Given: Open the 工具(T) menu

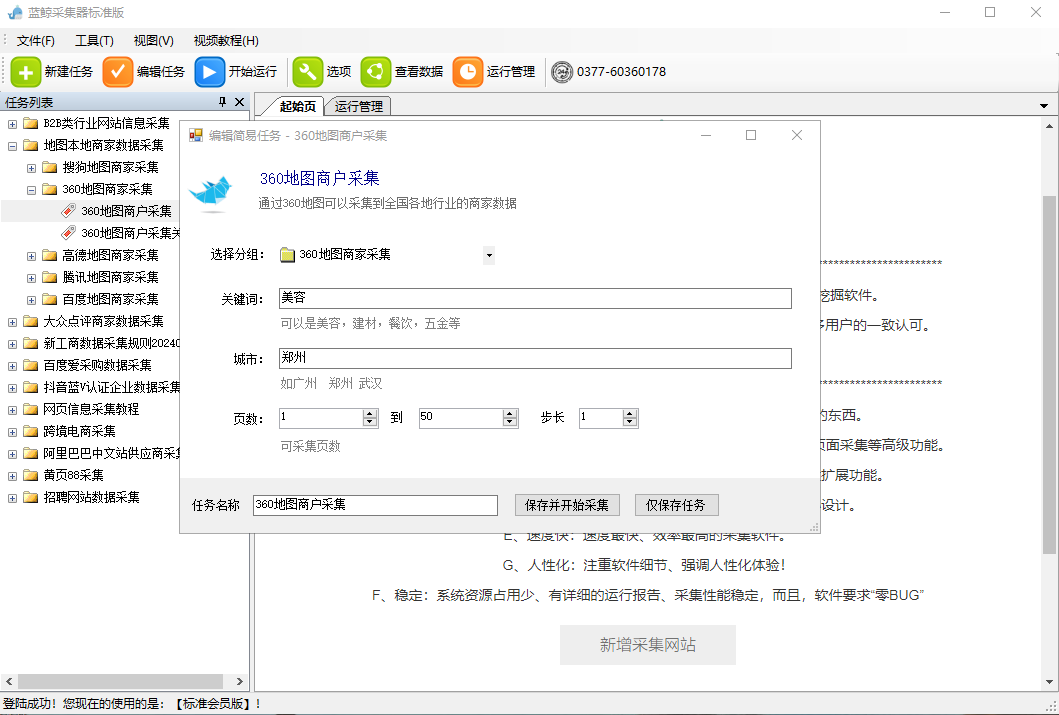Looking at the screenshot, I should (94, 41).
